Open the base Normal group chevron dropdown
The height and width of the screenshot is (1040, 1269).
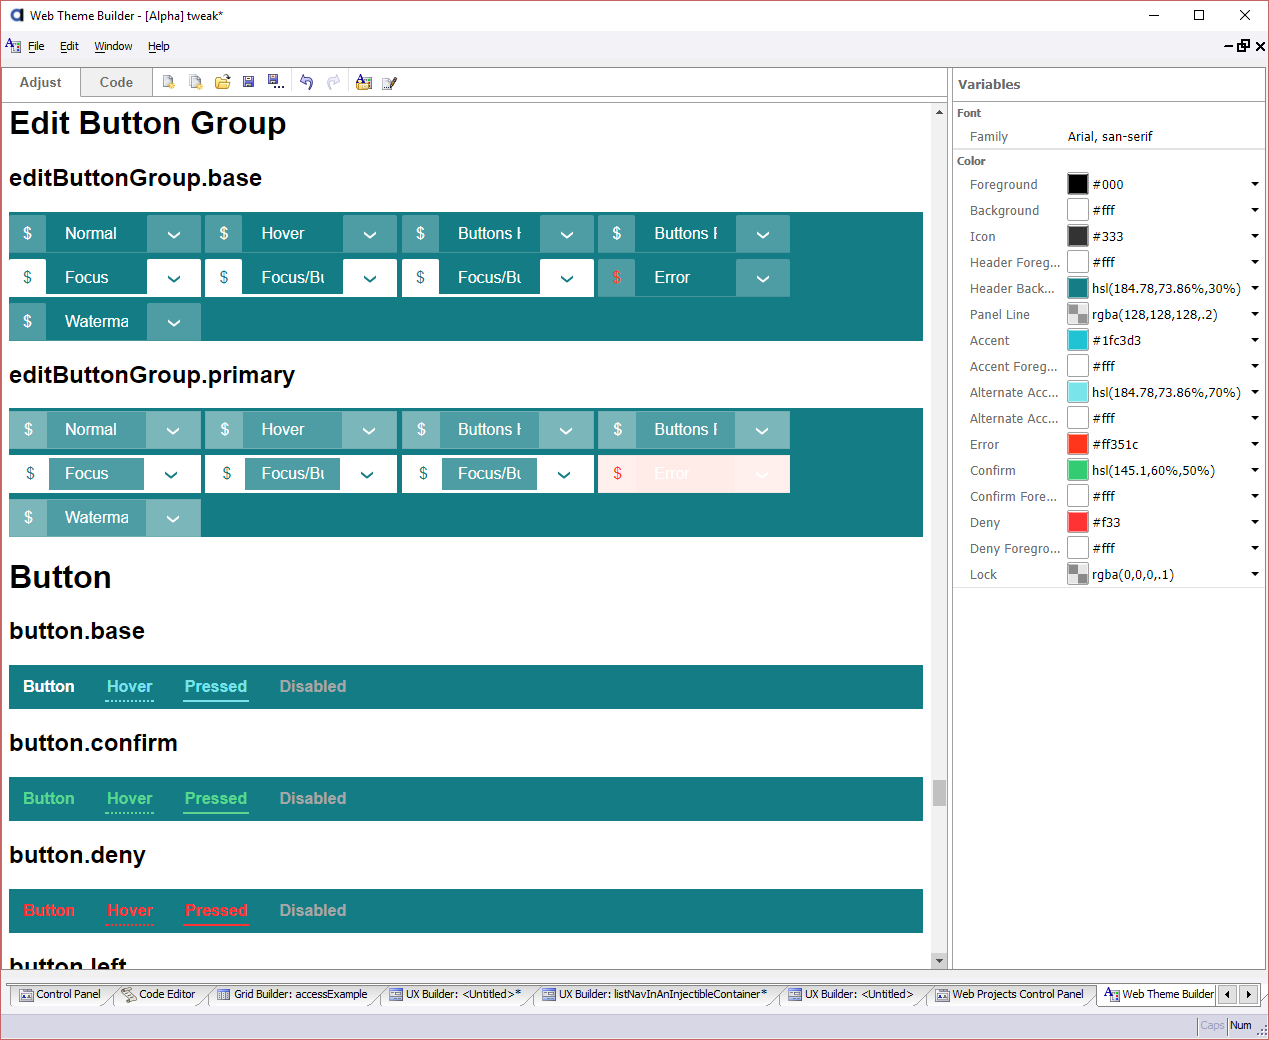click(174, 234)
